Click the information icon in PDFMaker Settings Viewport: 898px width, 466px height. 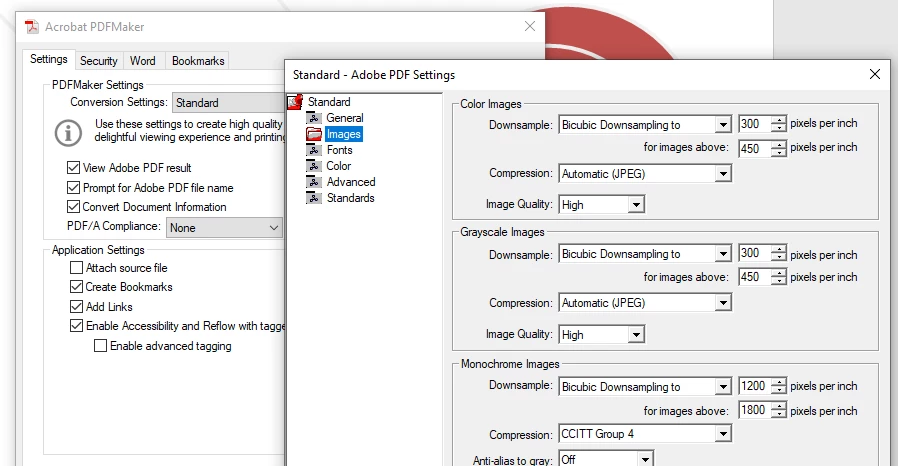(68, 133)
